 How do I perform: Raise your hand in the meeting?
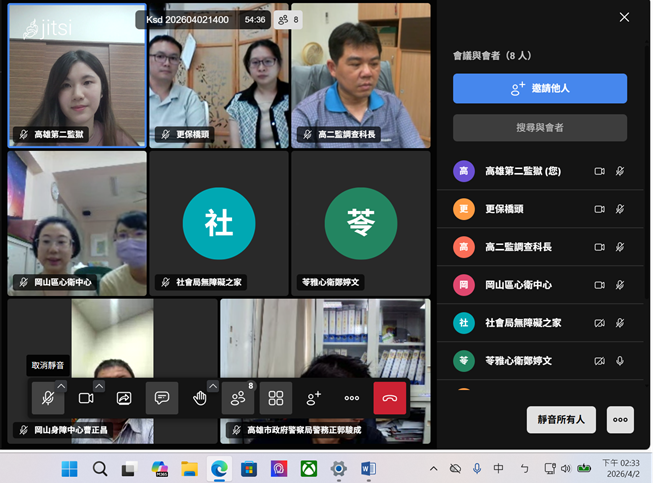(x=199, y=398)
